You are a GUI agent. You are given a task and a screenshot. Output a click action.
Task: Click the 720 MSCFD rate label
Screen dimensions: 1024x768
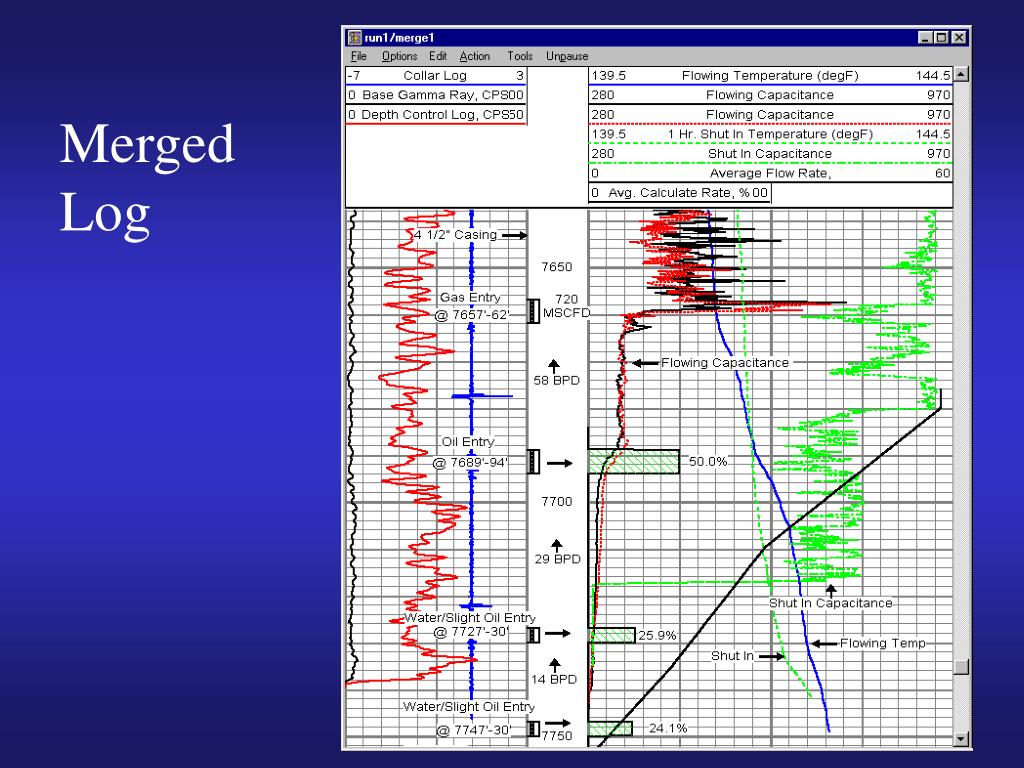566,306
